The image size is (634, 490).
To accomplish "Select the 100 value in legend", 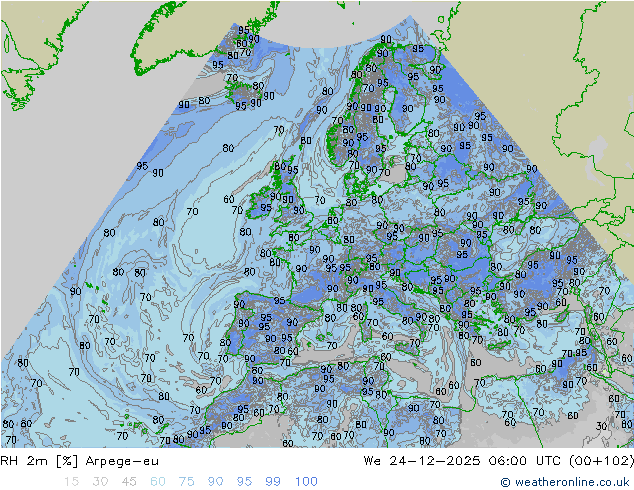I will tap(306, 482).
